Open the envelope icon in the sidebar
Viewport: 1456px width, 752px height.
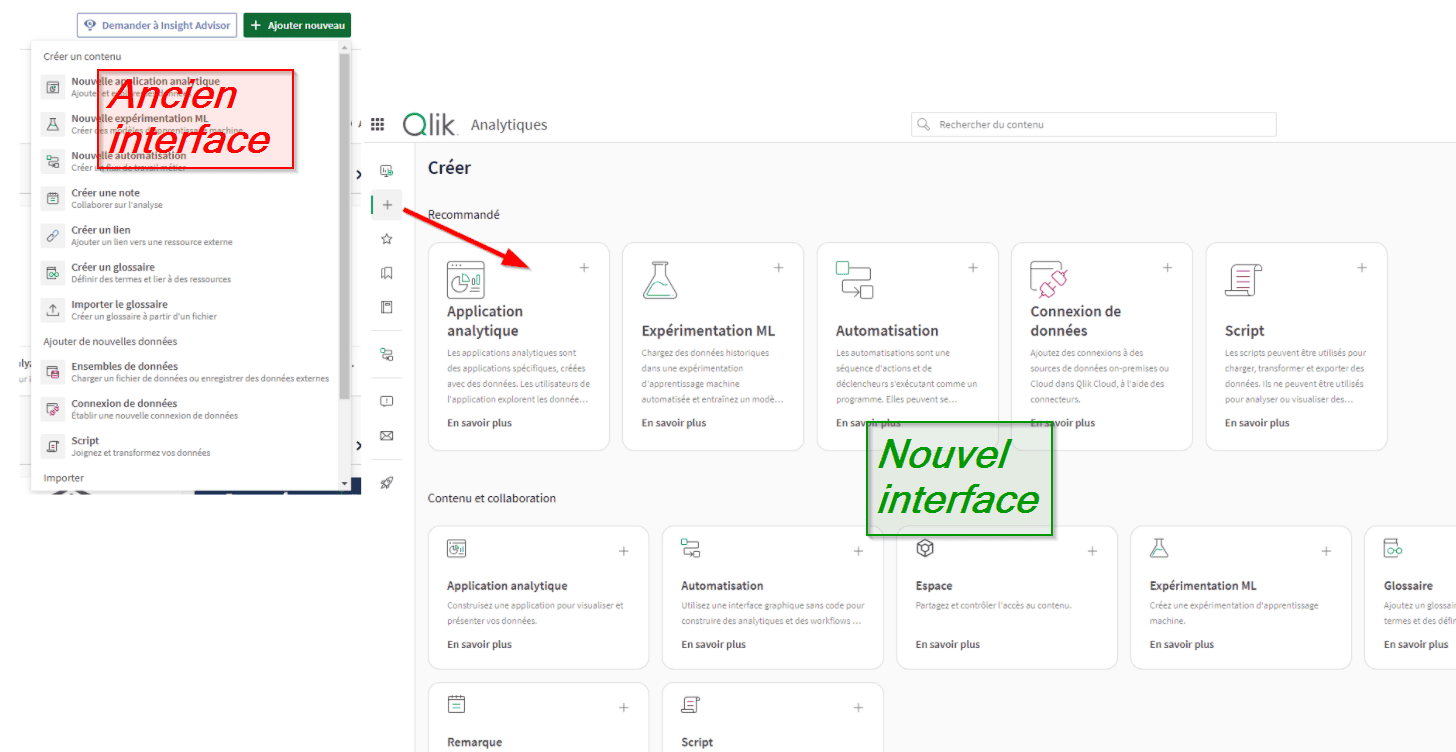[387, 436]
